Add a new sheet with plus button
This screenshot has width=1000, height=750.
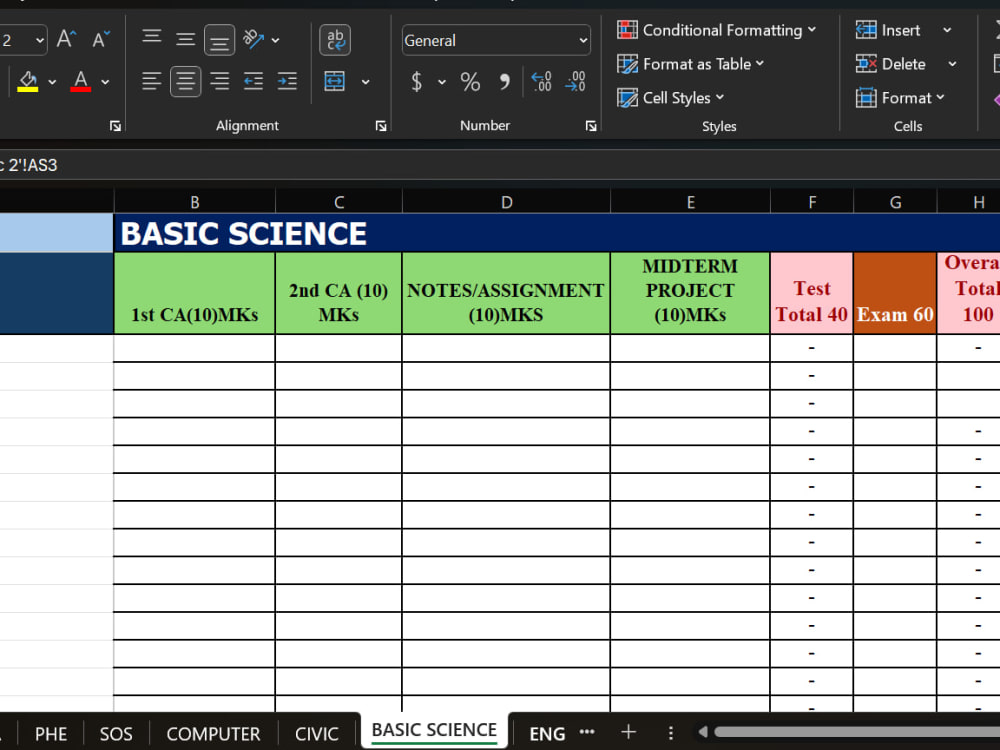628,732
